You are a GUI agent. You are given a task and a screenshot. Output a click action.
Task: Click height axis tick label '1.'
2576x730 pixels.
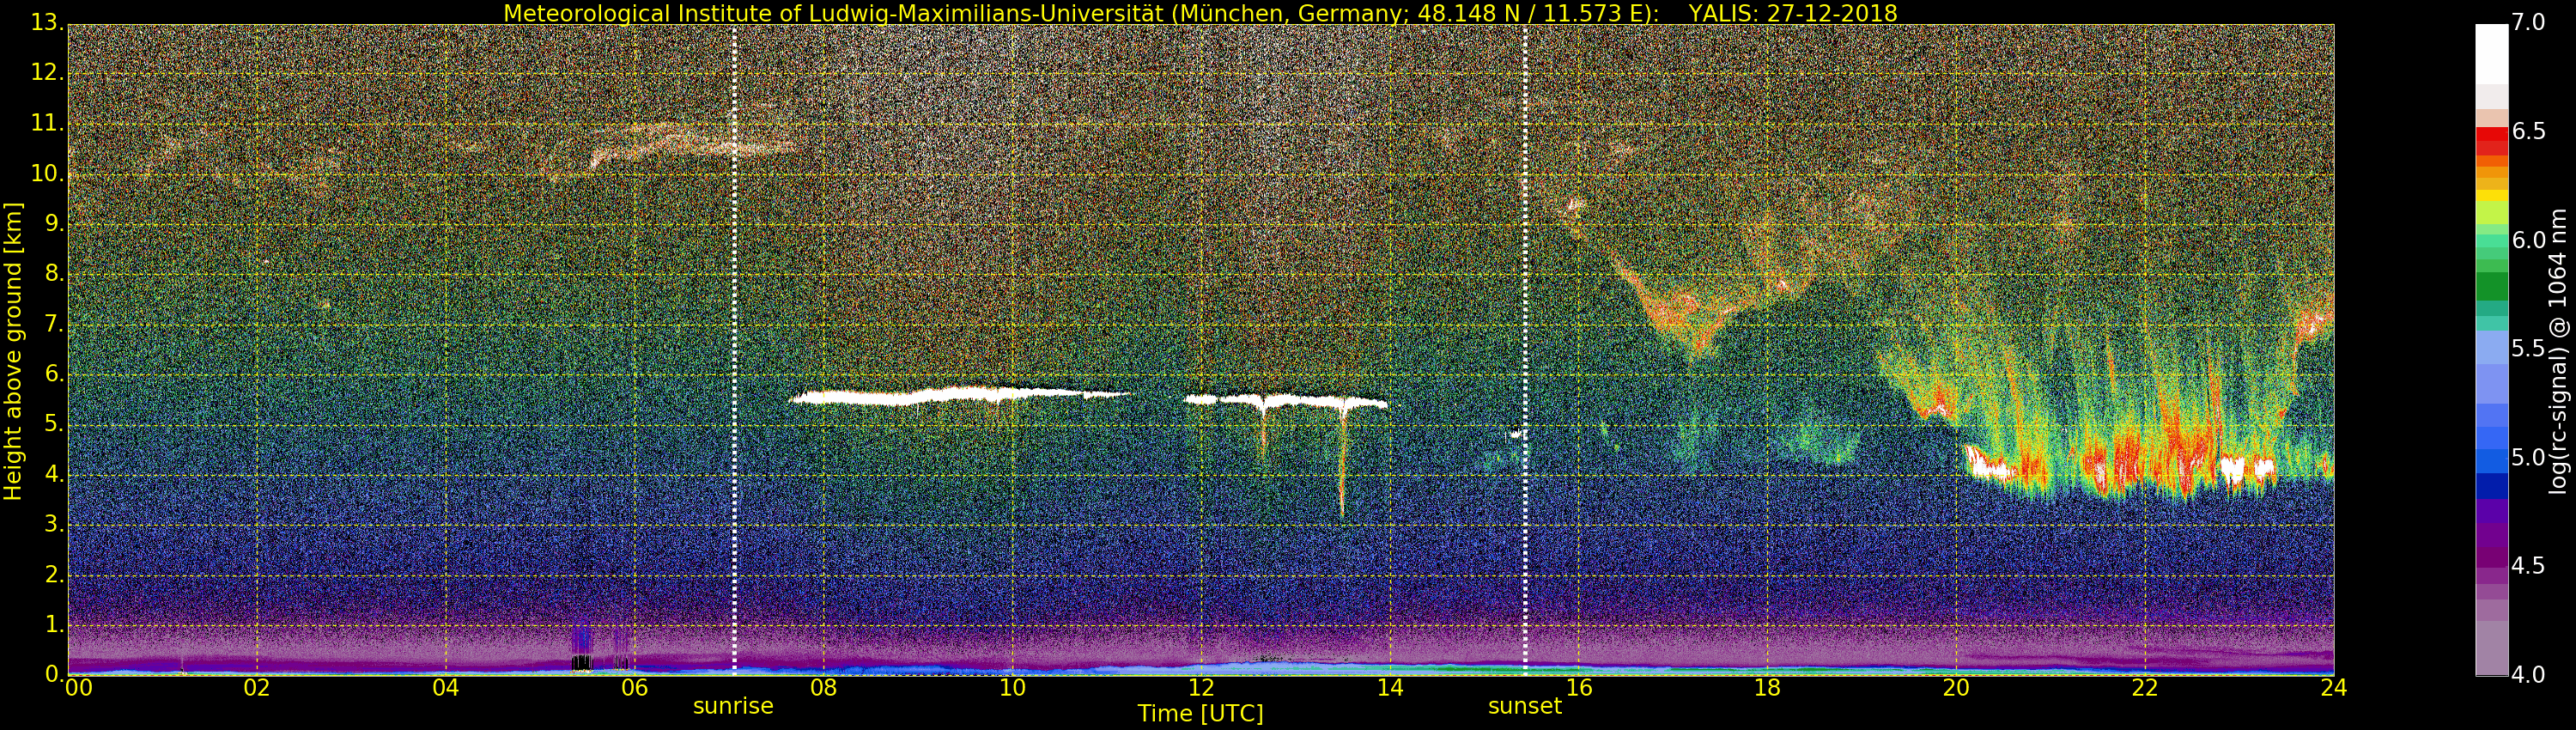(53, 624)
